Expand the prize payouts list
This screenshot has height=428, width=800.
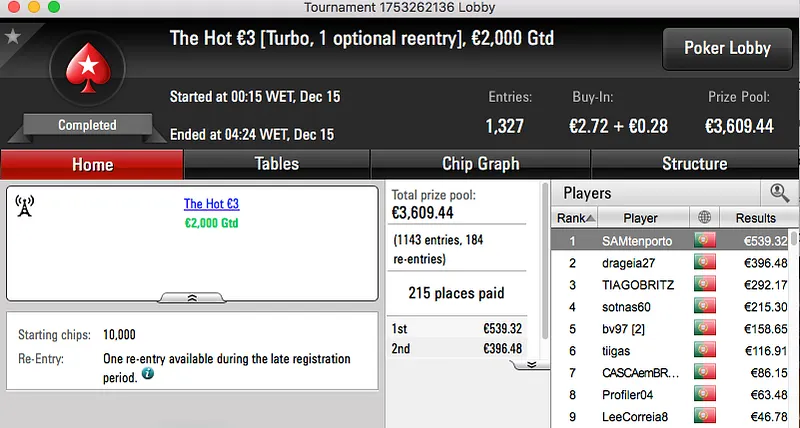point(532,364)
